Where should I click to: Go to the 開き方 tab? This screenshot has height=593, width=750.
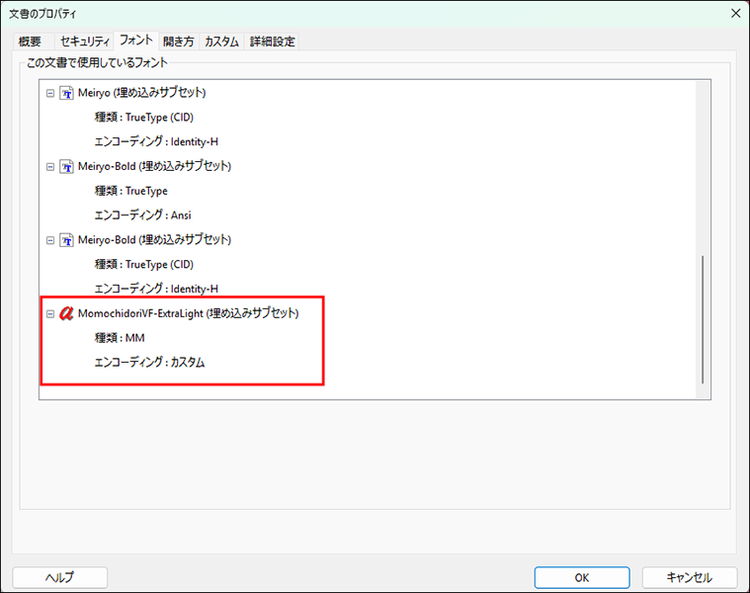178,42
